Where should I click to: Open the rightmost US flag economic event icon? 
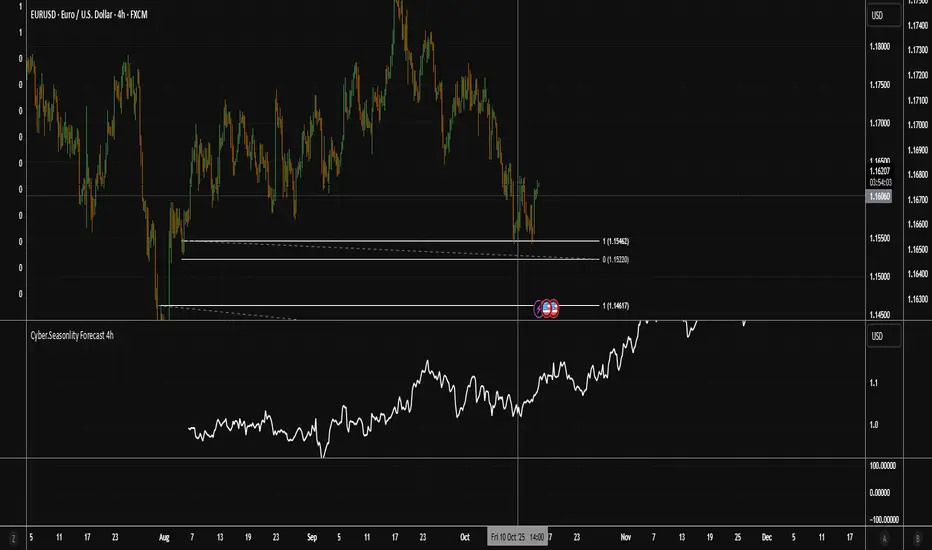553,309
